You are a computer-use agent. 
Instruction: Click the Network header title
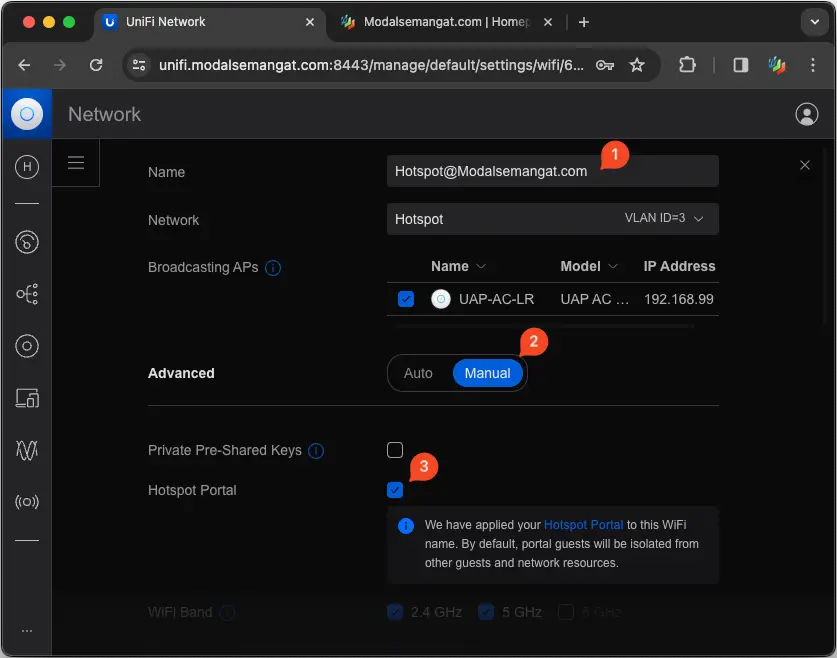tap(105, 114)
